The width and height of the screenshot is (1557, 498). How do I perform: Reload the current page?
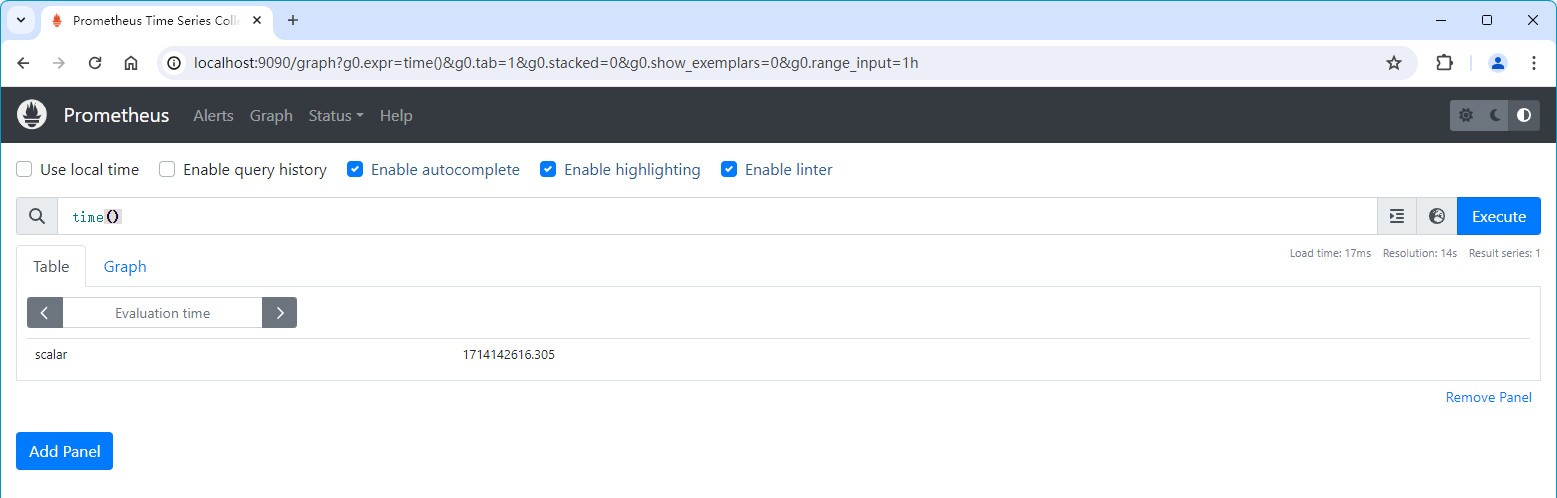95,62
